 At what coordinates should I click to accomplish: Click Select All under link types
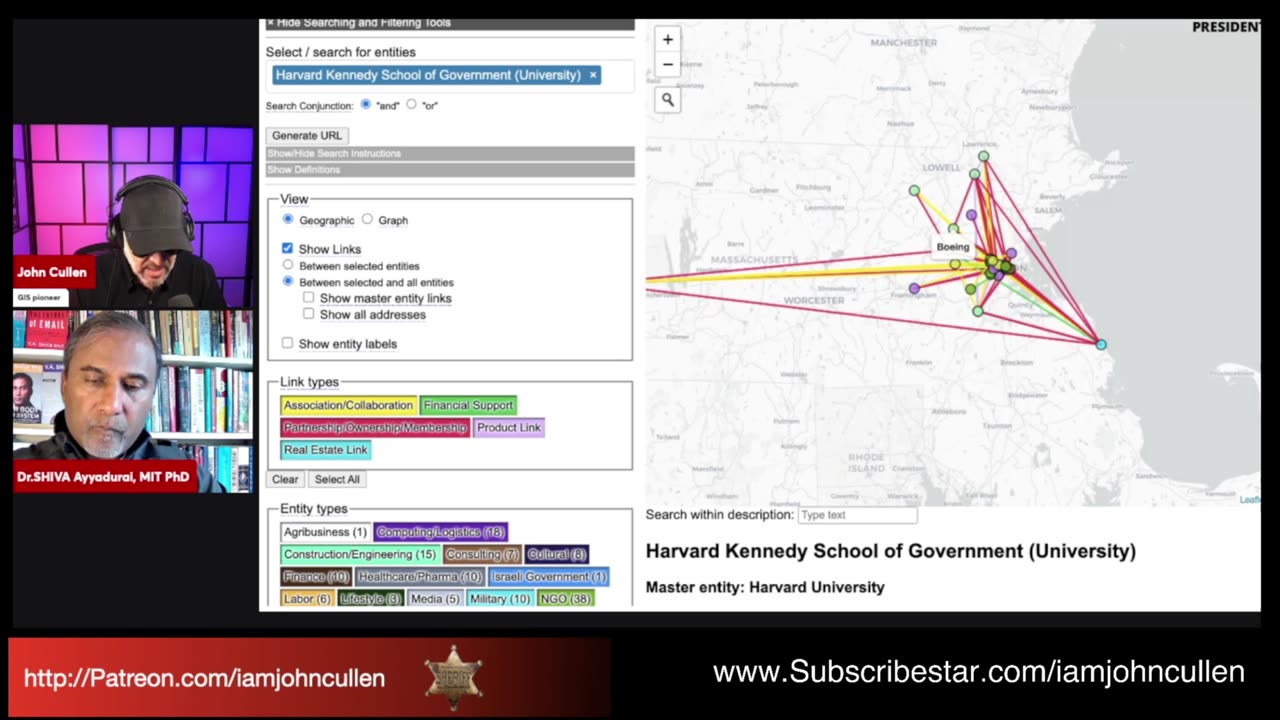[x=337, y=479]
